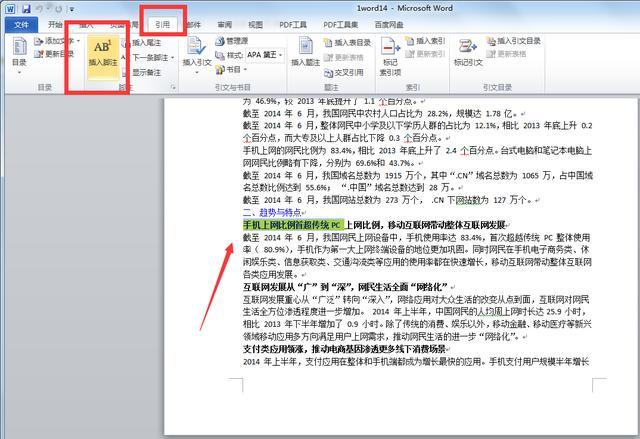The width and height of the screenshot is (640, 439).
Task: Switch to the PDF工具 tab
Action: (293, 25)
